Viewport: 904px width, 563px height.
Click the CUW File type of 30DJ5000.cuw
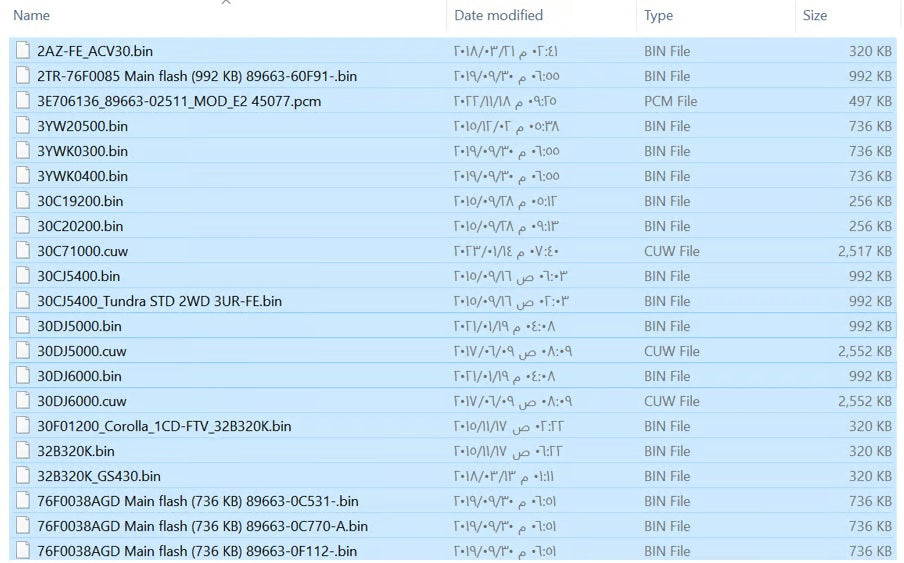(x=671, y=351)
